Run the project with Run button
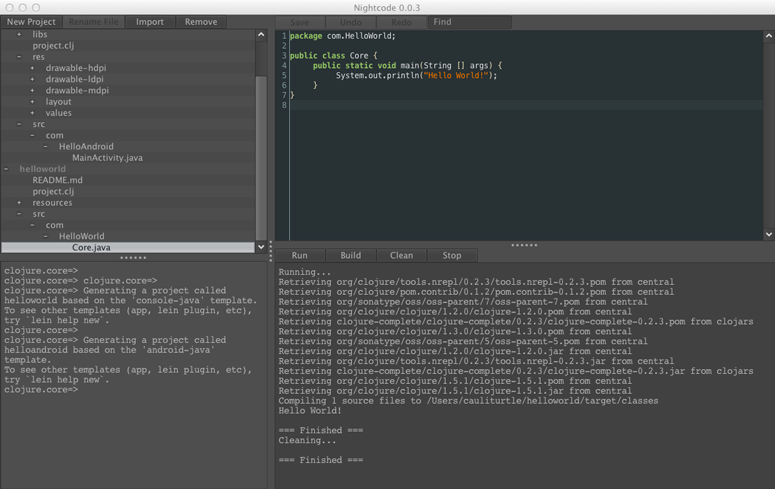The image size is (775, 489). point(299,255)
